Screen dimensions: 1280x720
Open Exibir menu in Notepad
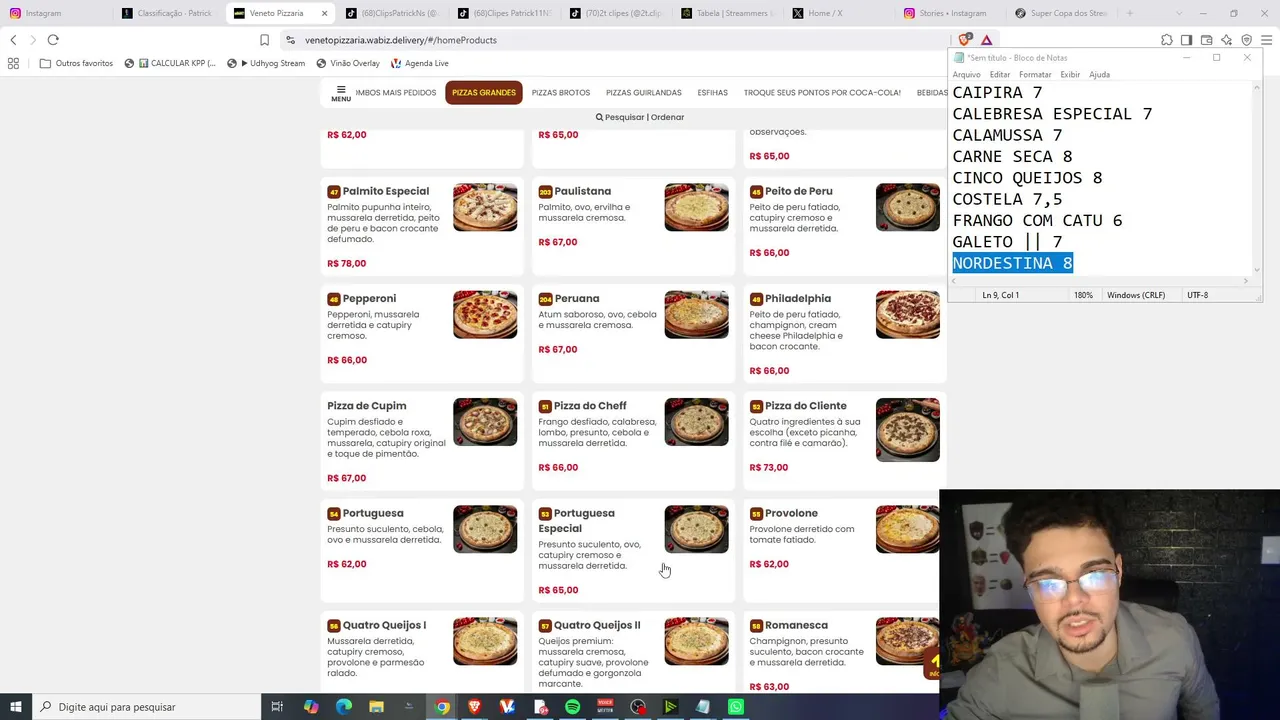pos(1070,75)
